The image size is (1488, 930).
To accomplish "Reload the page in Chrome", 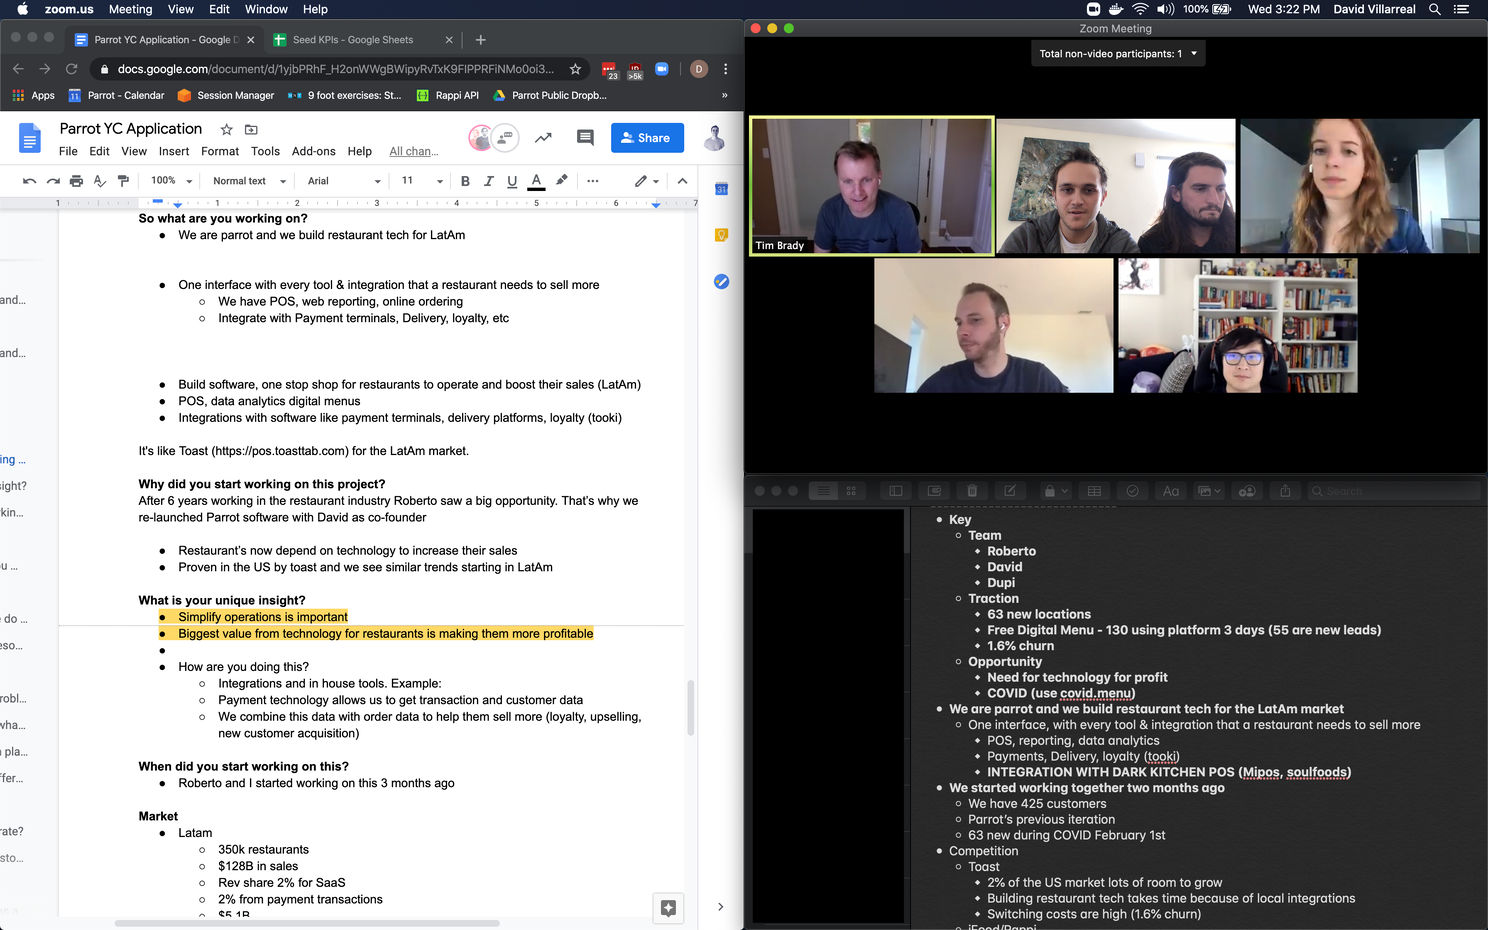I will 71,69.
